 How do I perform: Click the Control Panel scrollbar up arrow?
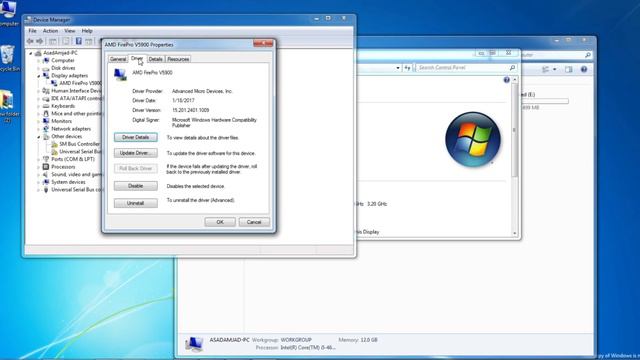(x=515, y=80)
